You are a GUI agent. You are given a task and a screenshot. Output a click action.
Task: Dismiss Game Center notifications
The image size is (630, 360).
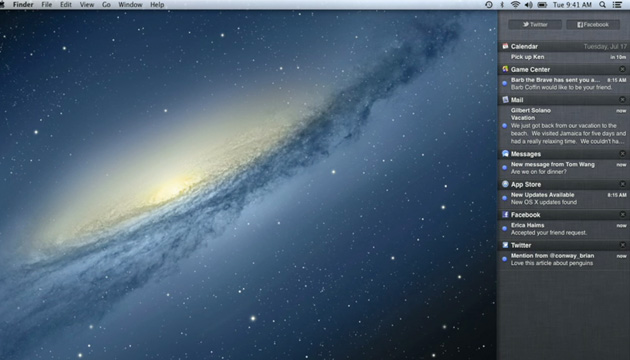[x=622, y=69]
